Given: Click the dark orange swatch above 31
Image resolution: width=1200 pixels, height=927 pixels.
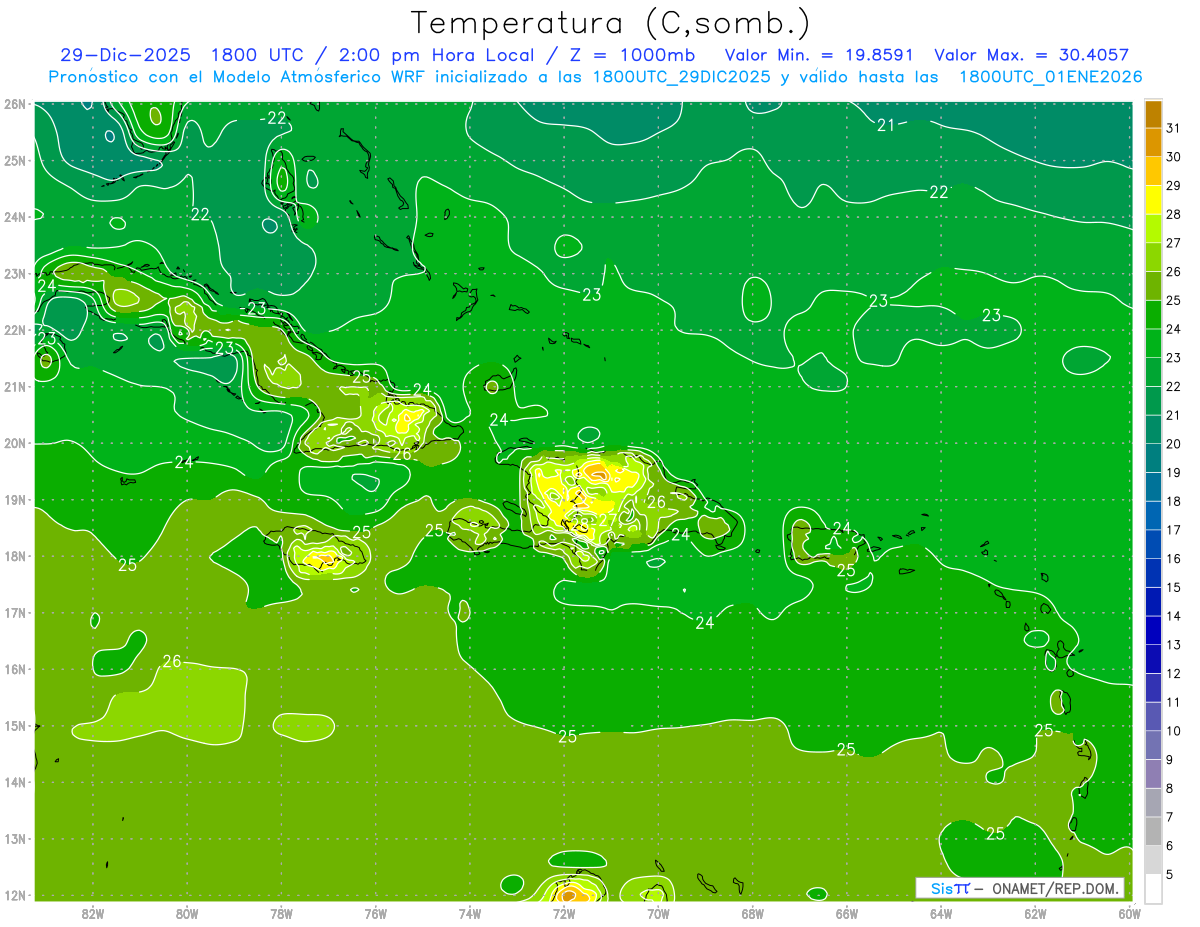Looking at the screenshot, I should coord(1153,114).
